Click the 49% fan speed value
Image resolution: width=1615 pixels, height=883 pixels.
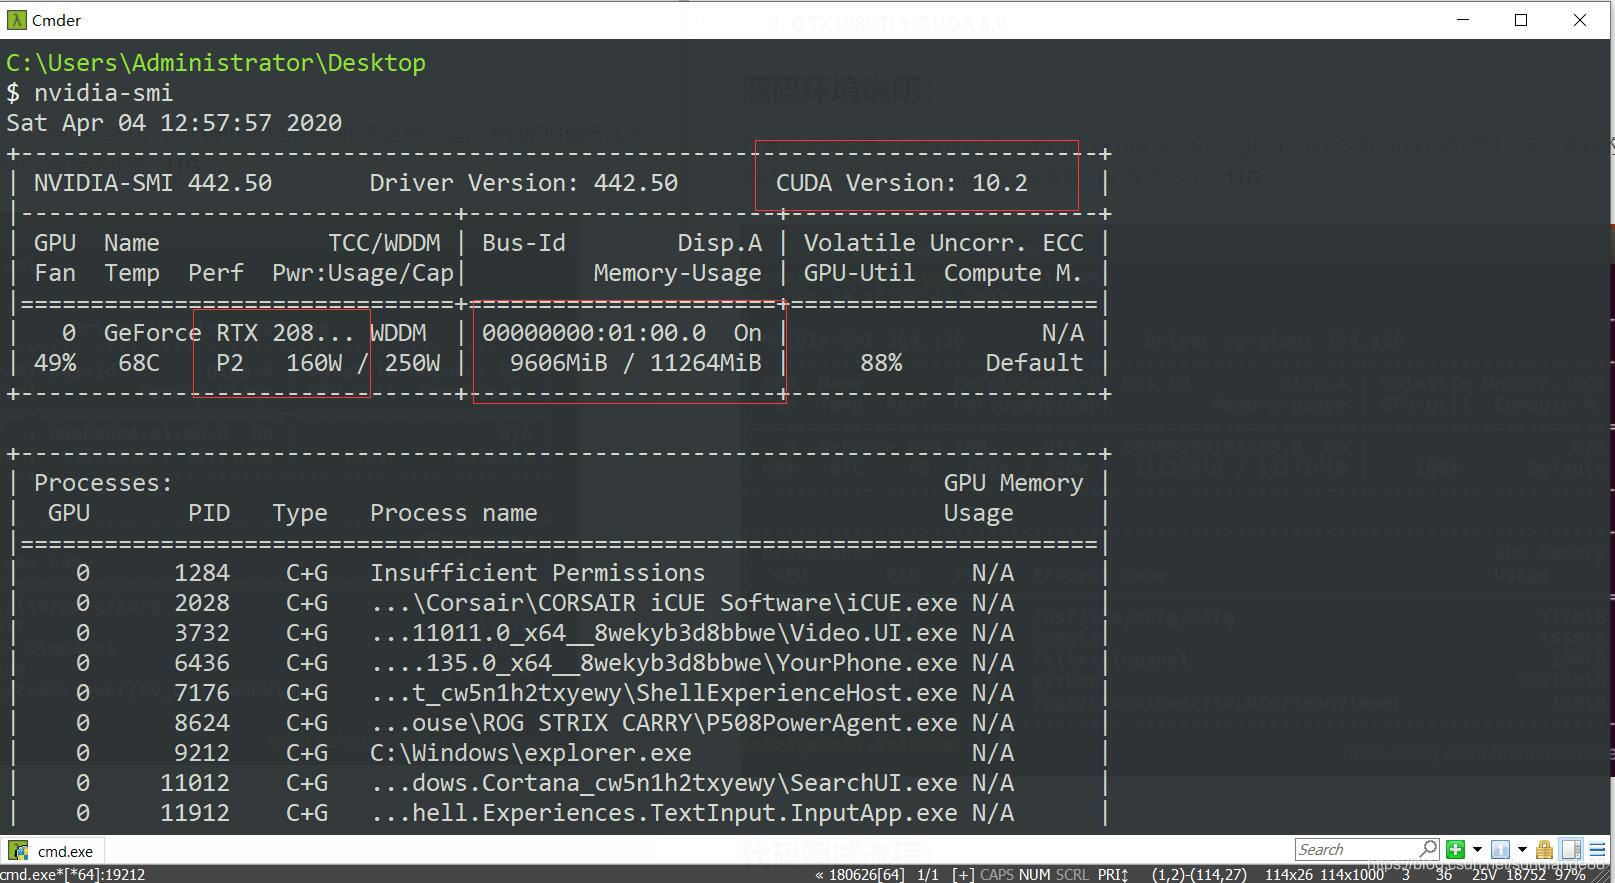click(x=55, y=363)
